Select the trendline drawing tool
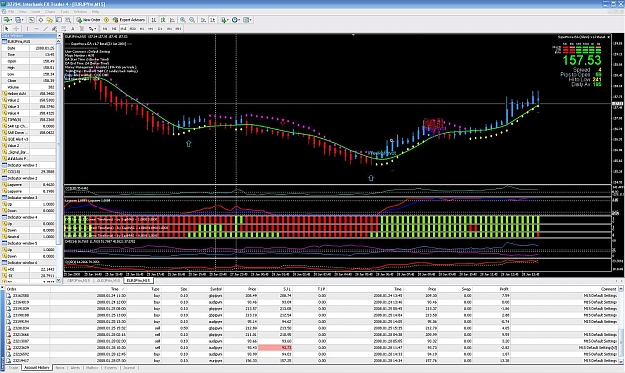625x373 pixels. coord(45,29)
